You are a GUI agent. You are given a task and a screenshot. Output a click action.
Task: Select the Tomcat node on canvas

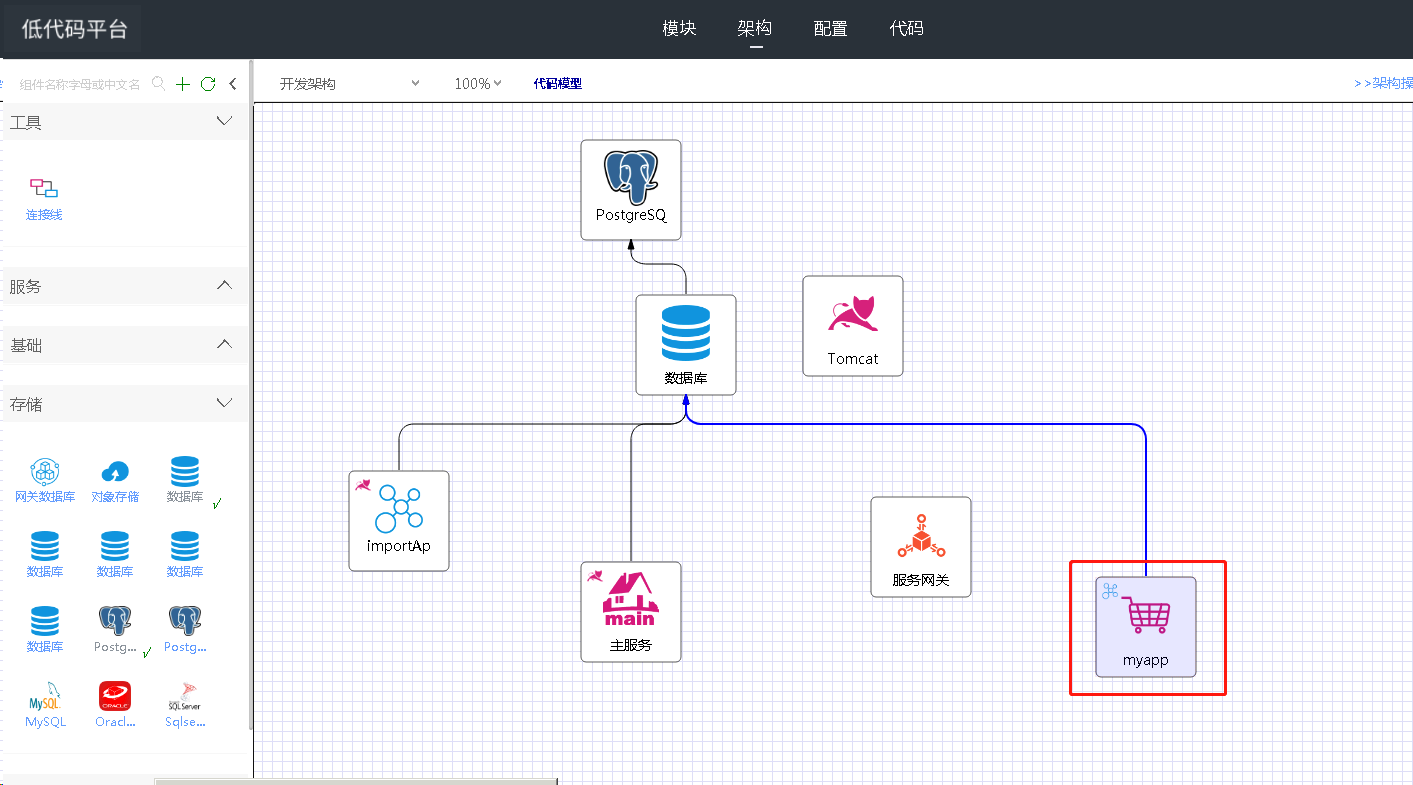[852, 326]
